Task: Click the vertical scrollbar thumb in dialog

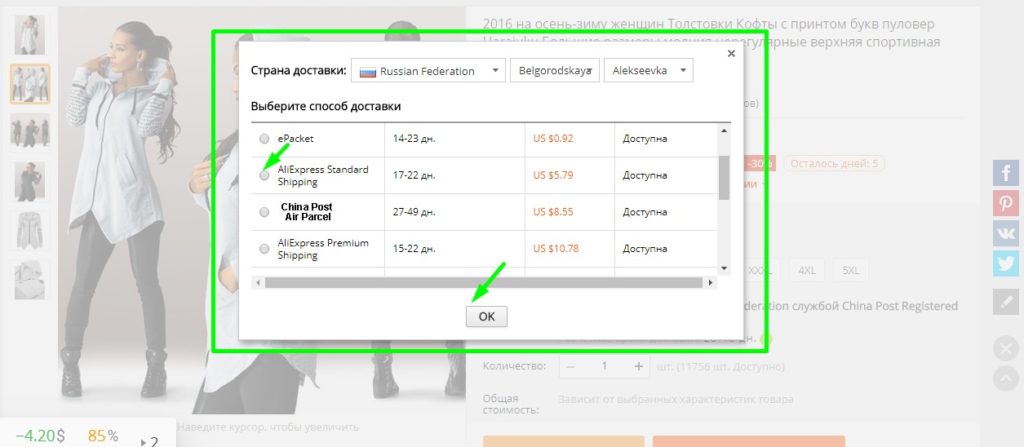Action: [x=724, y=178]
